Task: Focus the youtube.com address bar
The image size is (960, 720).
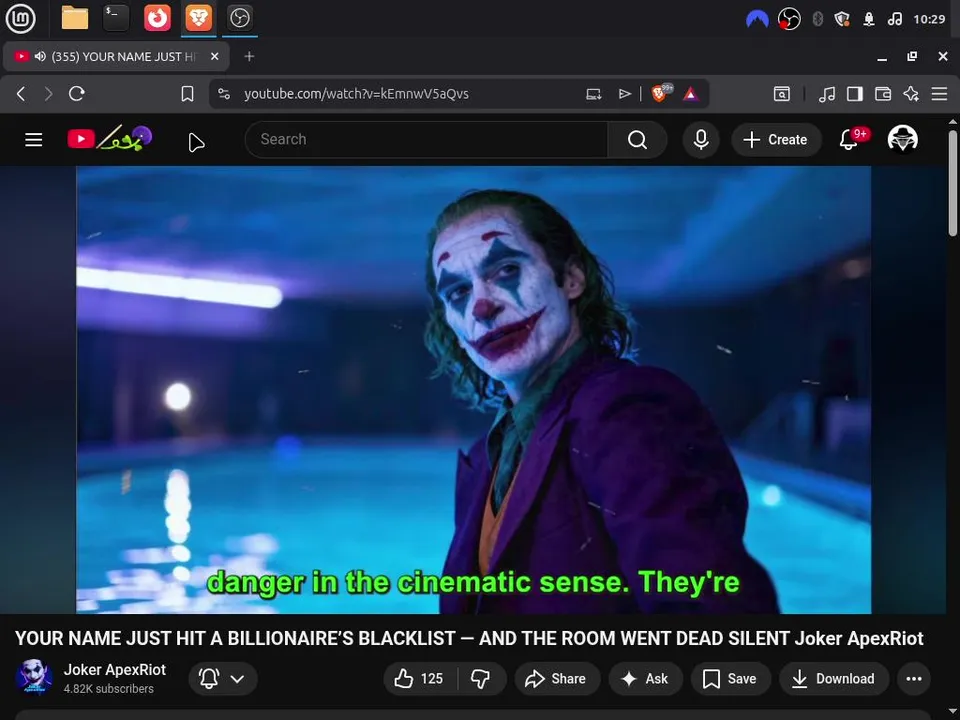Action: (x=356, y=94)
